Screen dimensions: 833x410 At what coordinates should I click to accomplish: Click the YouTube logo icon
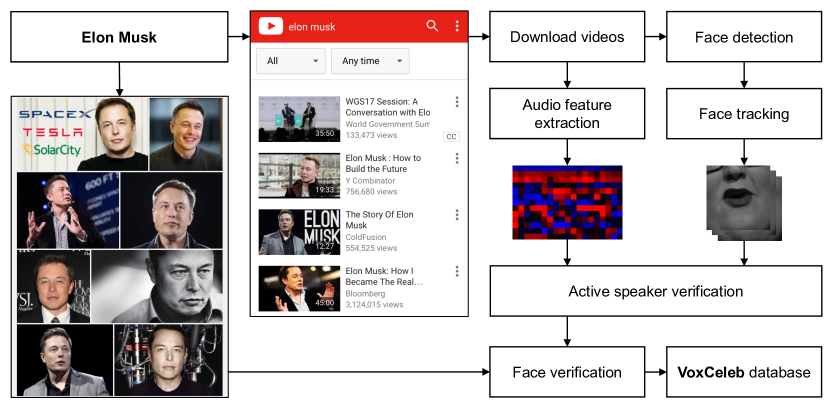point(269,26)
